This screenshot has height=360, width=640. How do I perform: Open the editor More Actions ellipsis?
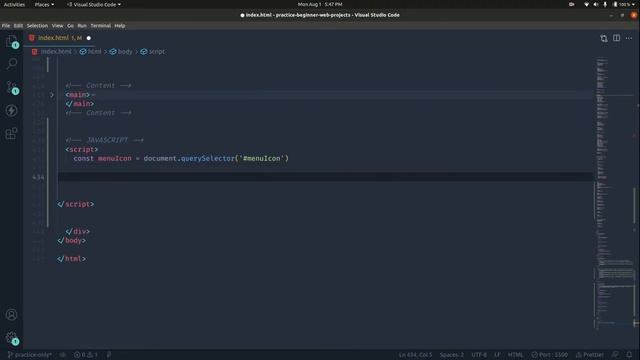click(x=629, y=38)
